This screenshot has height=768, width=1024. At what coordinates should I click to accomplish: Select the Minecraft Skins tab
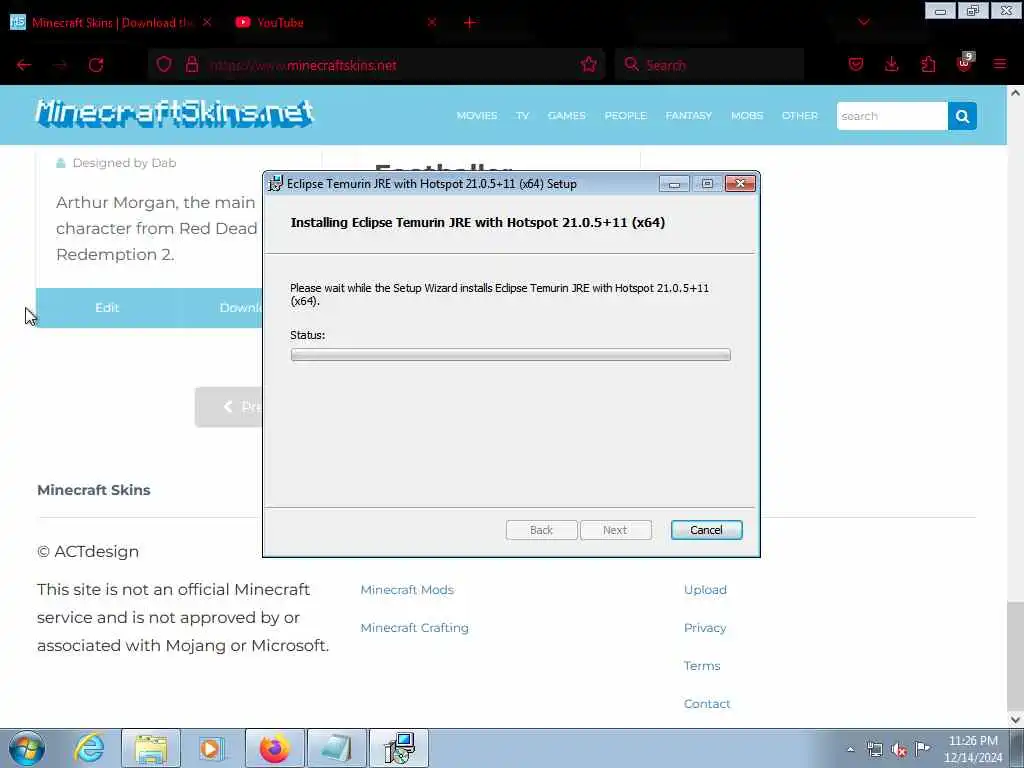[x=111, y=22]
